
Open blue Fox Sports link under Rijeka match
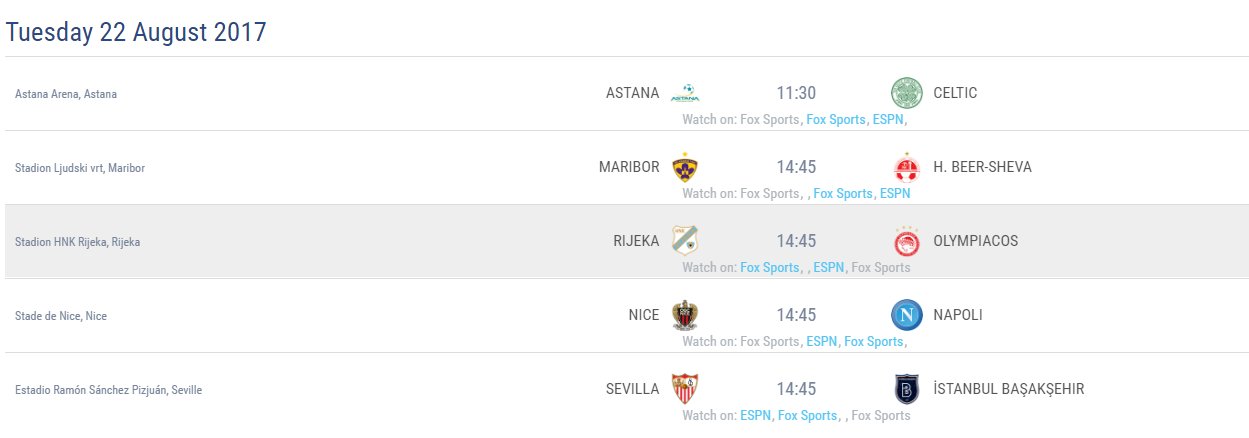tap(769, 267)
